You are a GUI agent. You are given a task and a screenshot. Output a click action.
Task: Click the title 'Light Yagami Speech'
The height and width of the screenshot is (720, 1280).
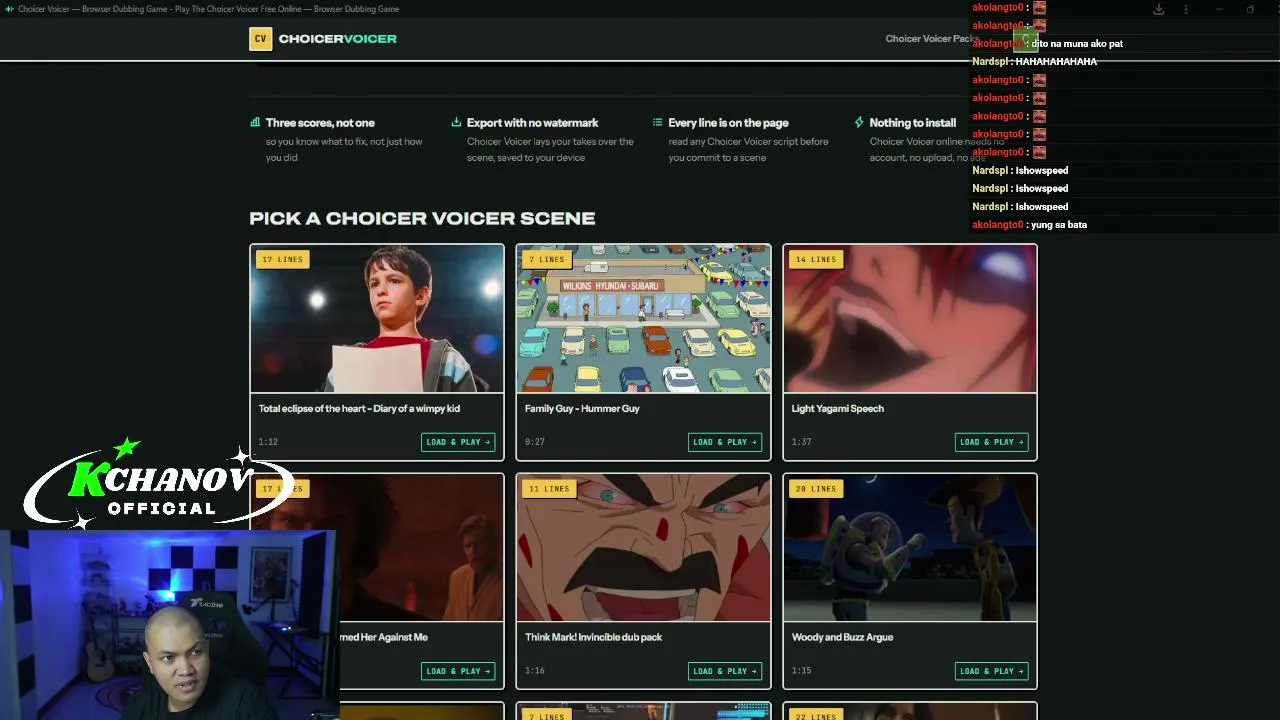click(x=838, y=408)
